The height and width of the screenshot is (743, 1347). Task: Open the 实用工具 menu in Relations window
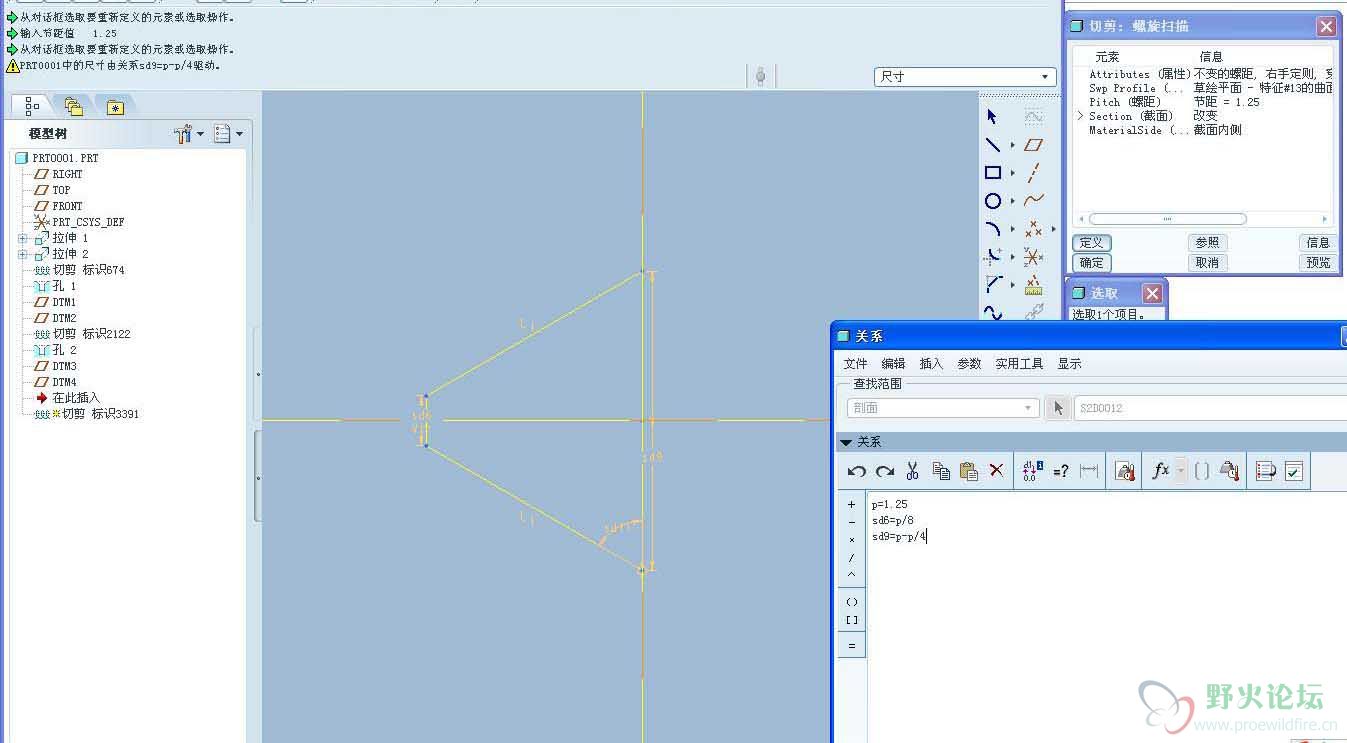pyautogui.click(x=1019, y=364)
